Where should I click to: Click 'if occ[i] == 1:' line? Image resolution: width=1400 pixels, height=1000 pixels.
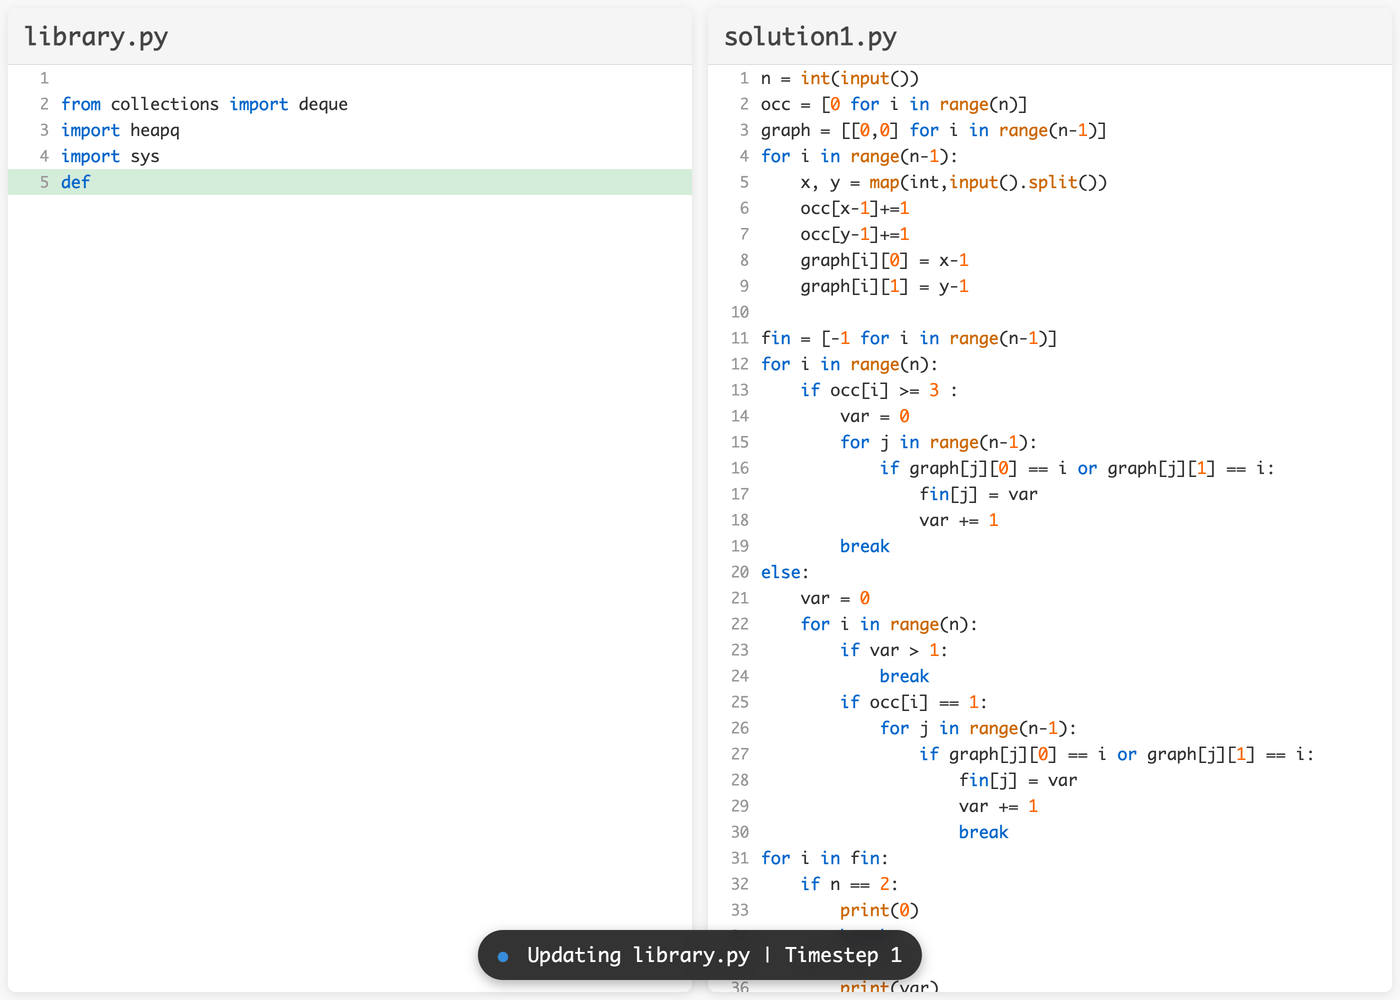click(x=914, y=702)
